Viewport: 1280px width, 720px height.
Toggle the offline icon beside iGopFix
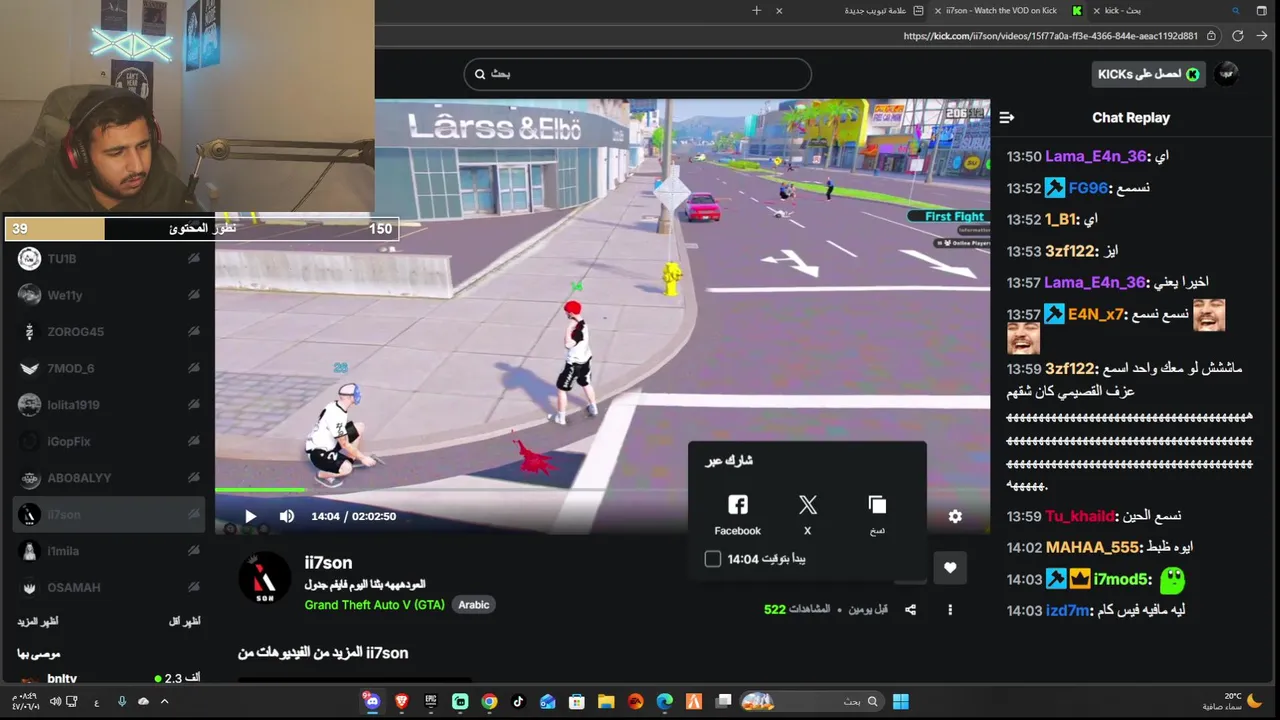click(x=194, y=441)
